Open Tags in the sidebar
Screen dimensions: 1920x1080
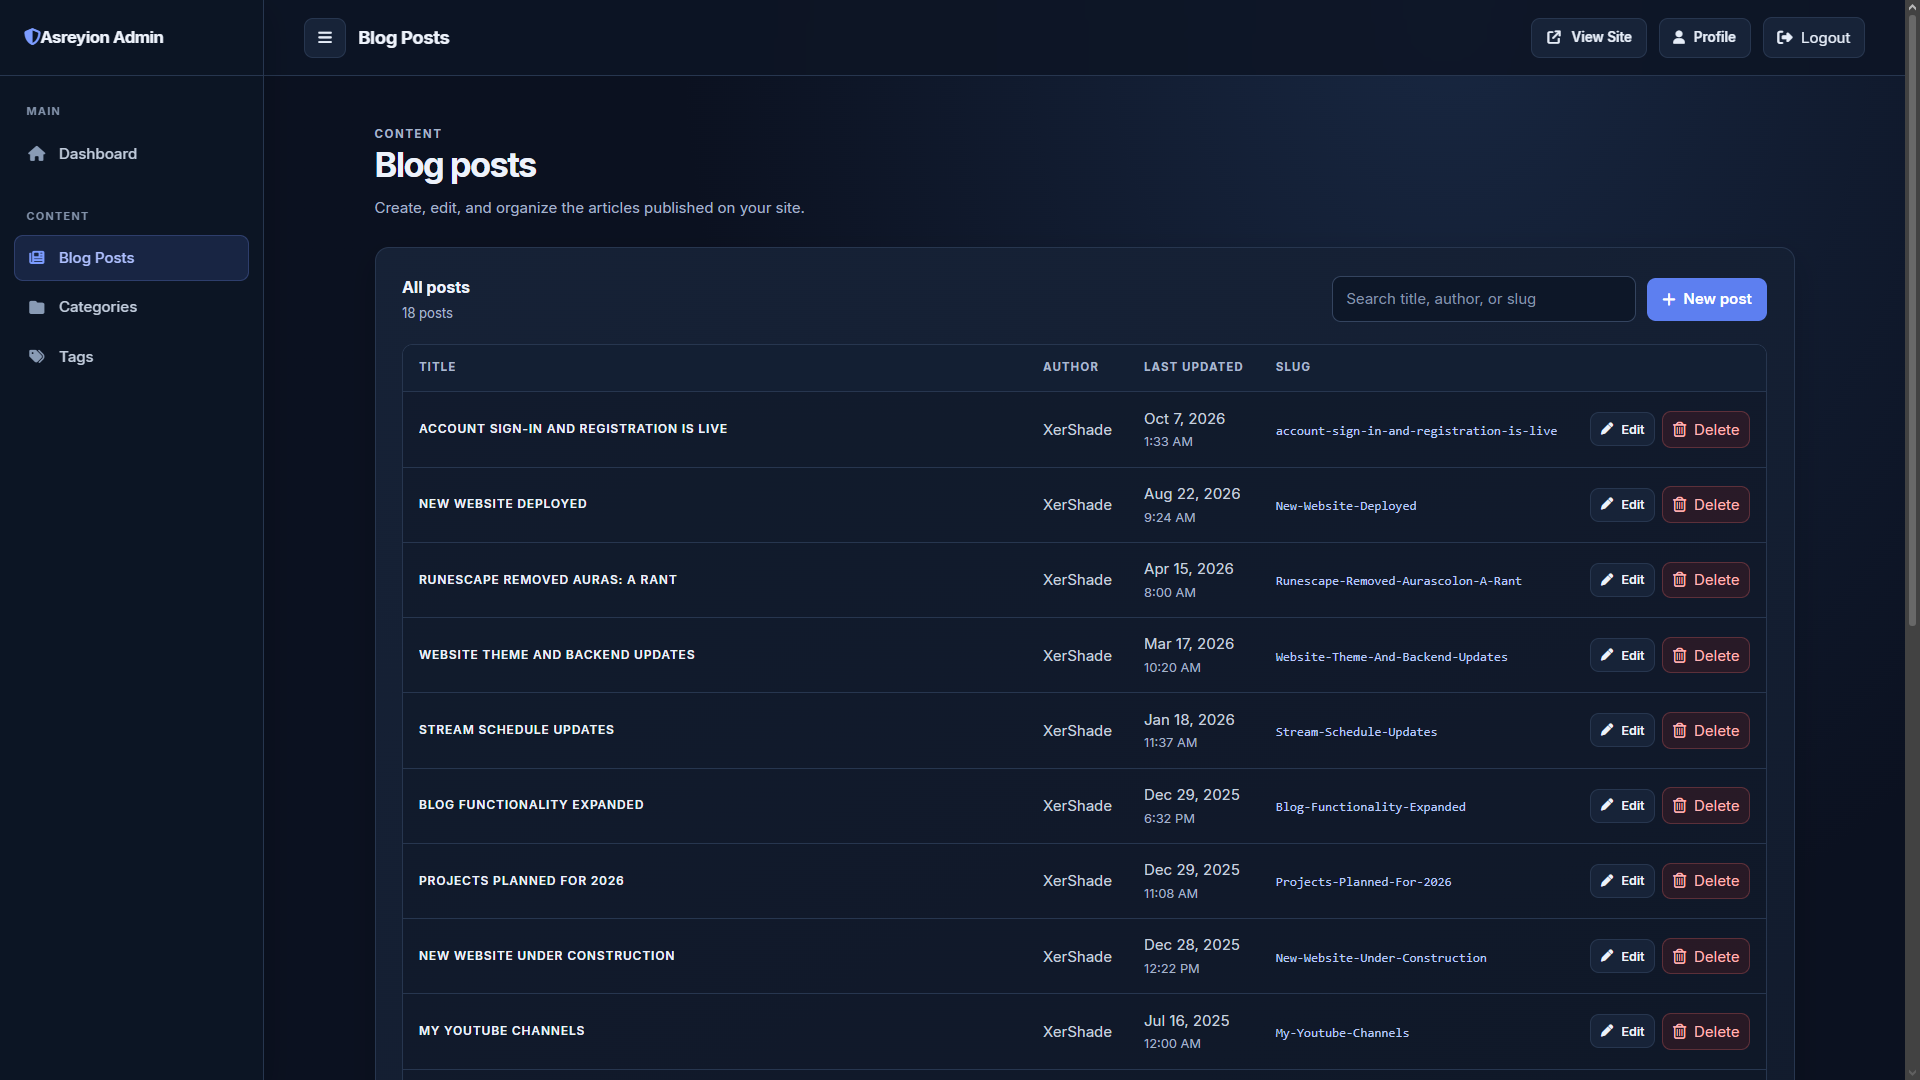click(131, 357)
